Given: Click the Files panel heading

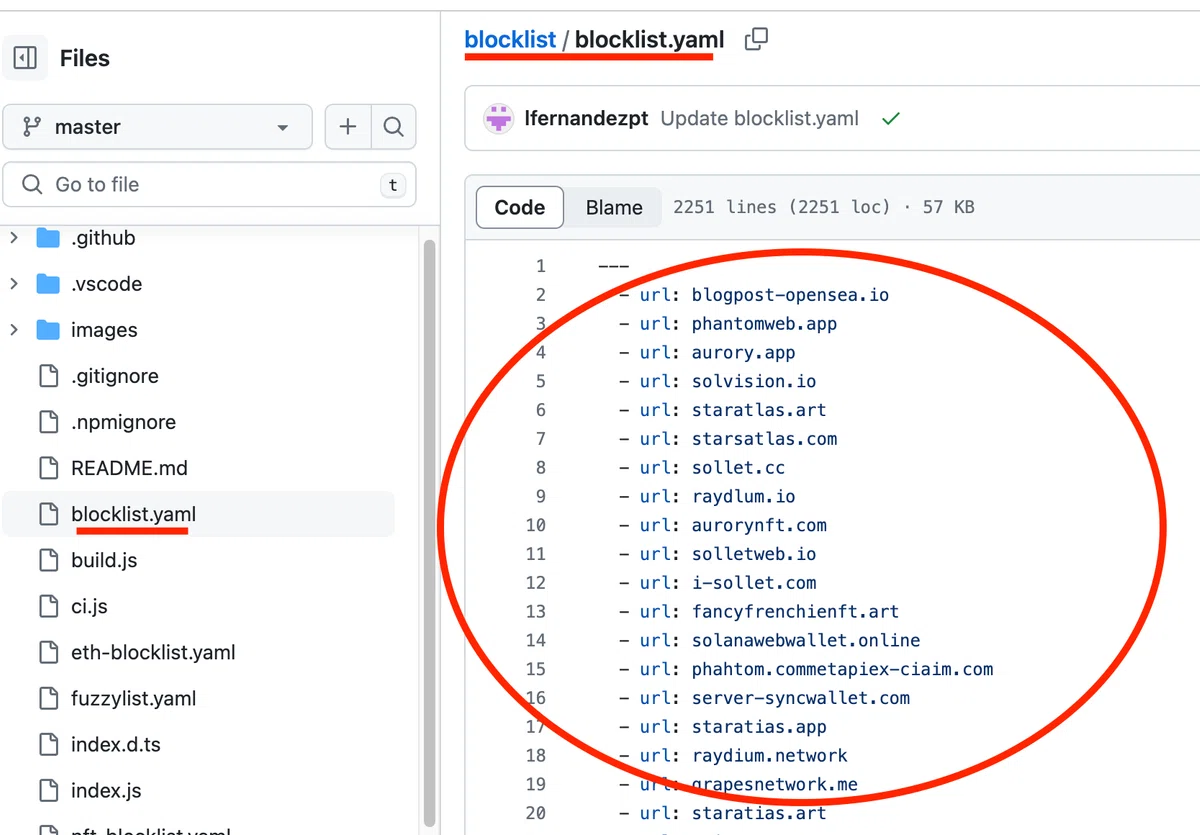Looking at the screenshot, I should pyautogui.click(x=85, y=58).
